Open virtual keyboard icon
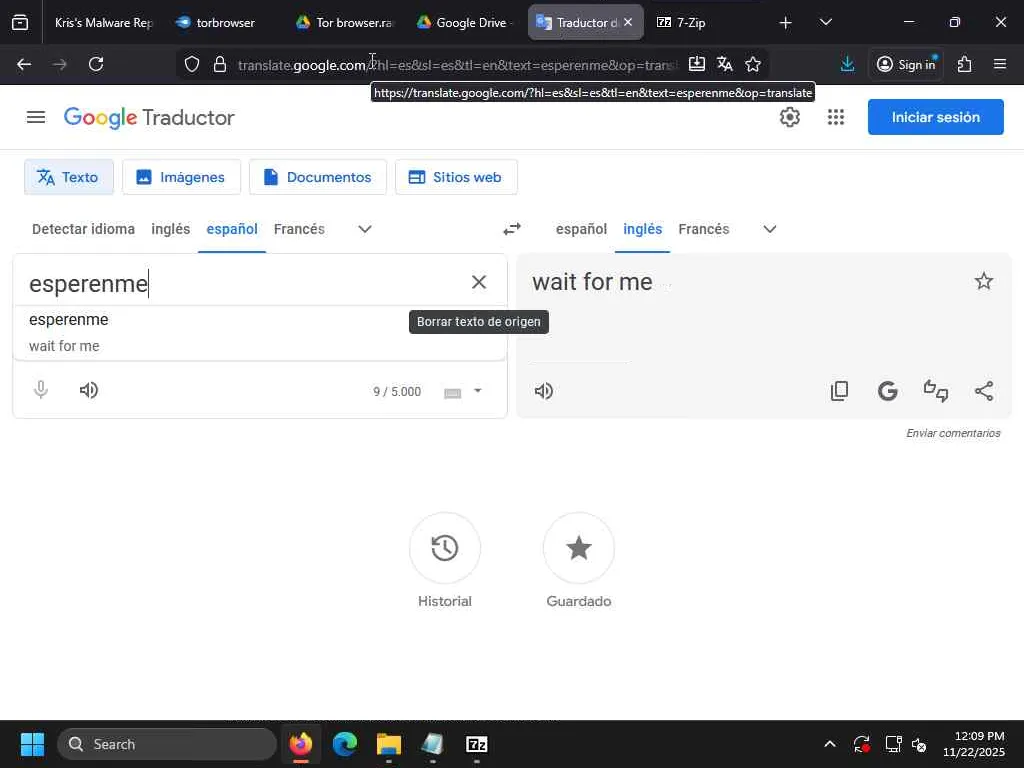Image resolution: width=1024 pixels, height=768 pixels. [453, 392]
